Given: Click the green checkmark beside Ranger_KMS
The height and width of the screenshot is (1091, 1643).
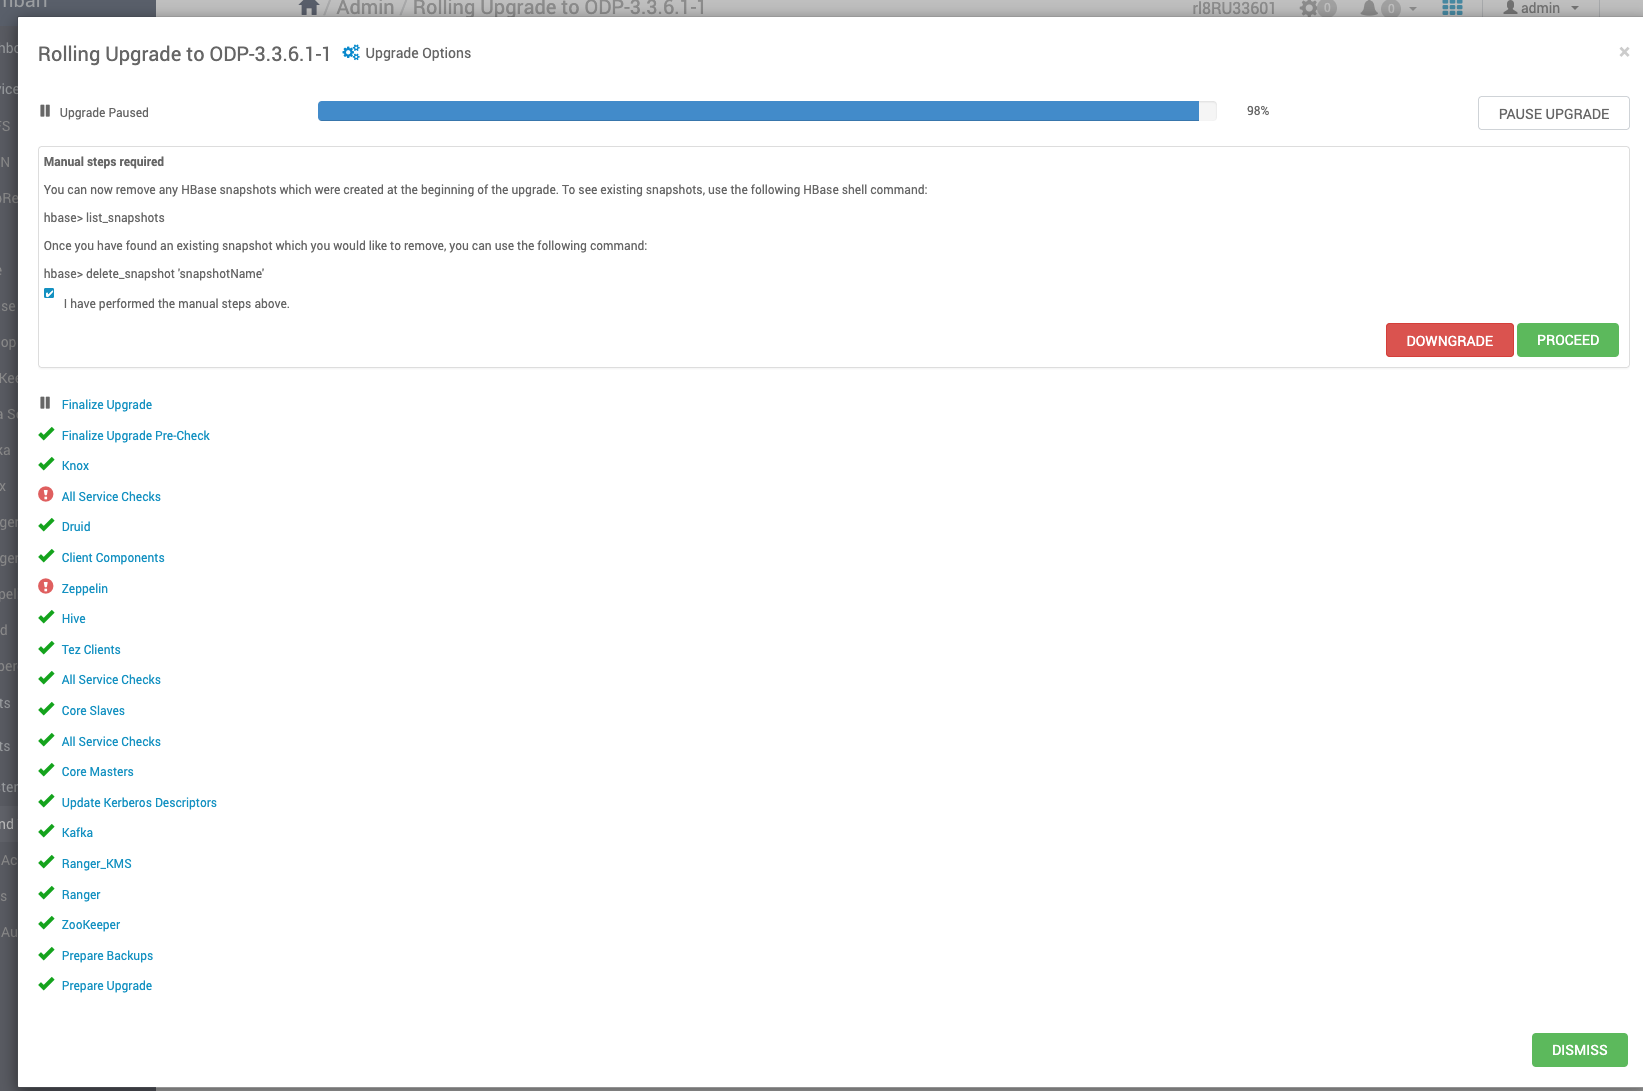Looking at the screenshot, I should click(46, 862).
